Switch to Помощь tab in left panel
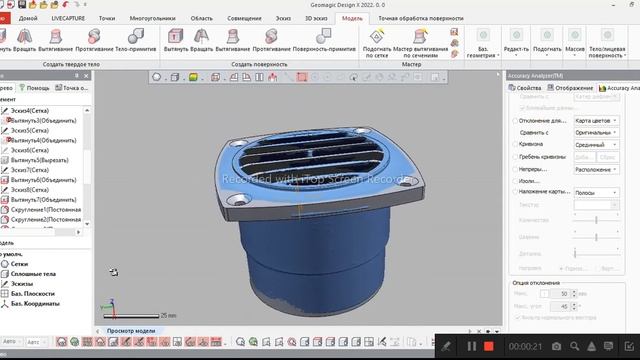Viewport: 640px width, 360px height. pos(34,88)
